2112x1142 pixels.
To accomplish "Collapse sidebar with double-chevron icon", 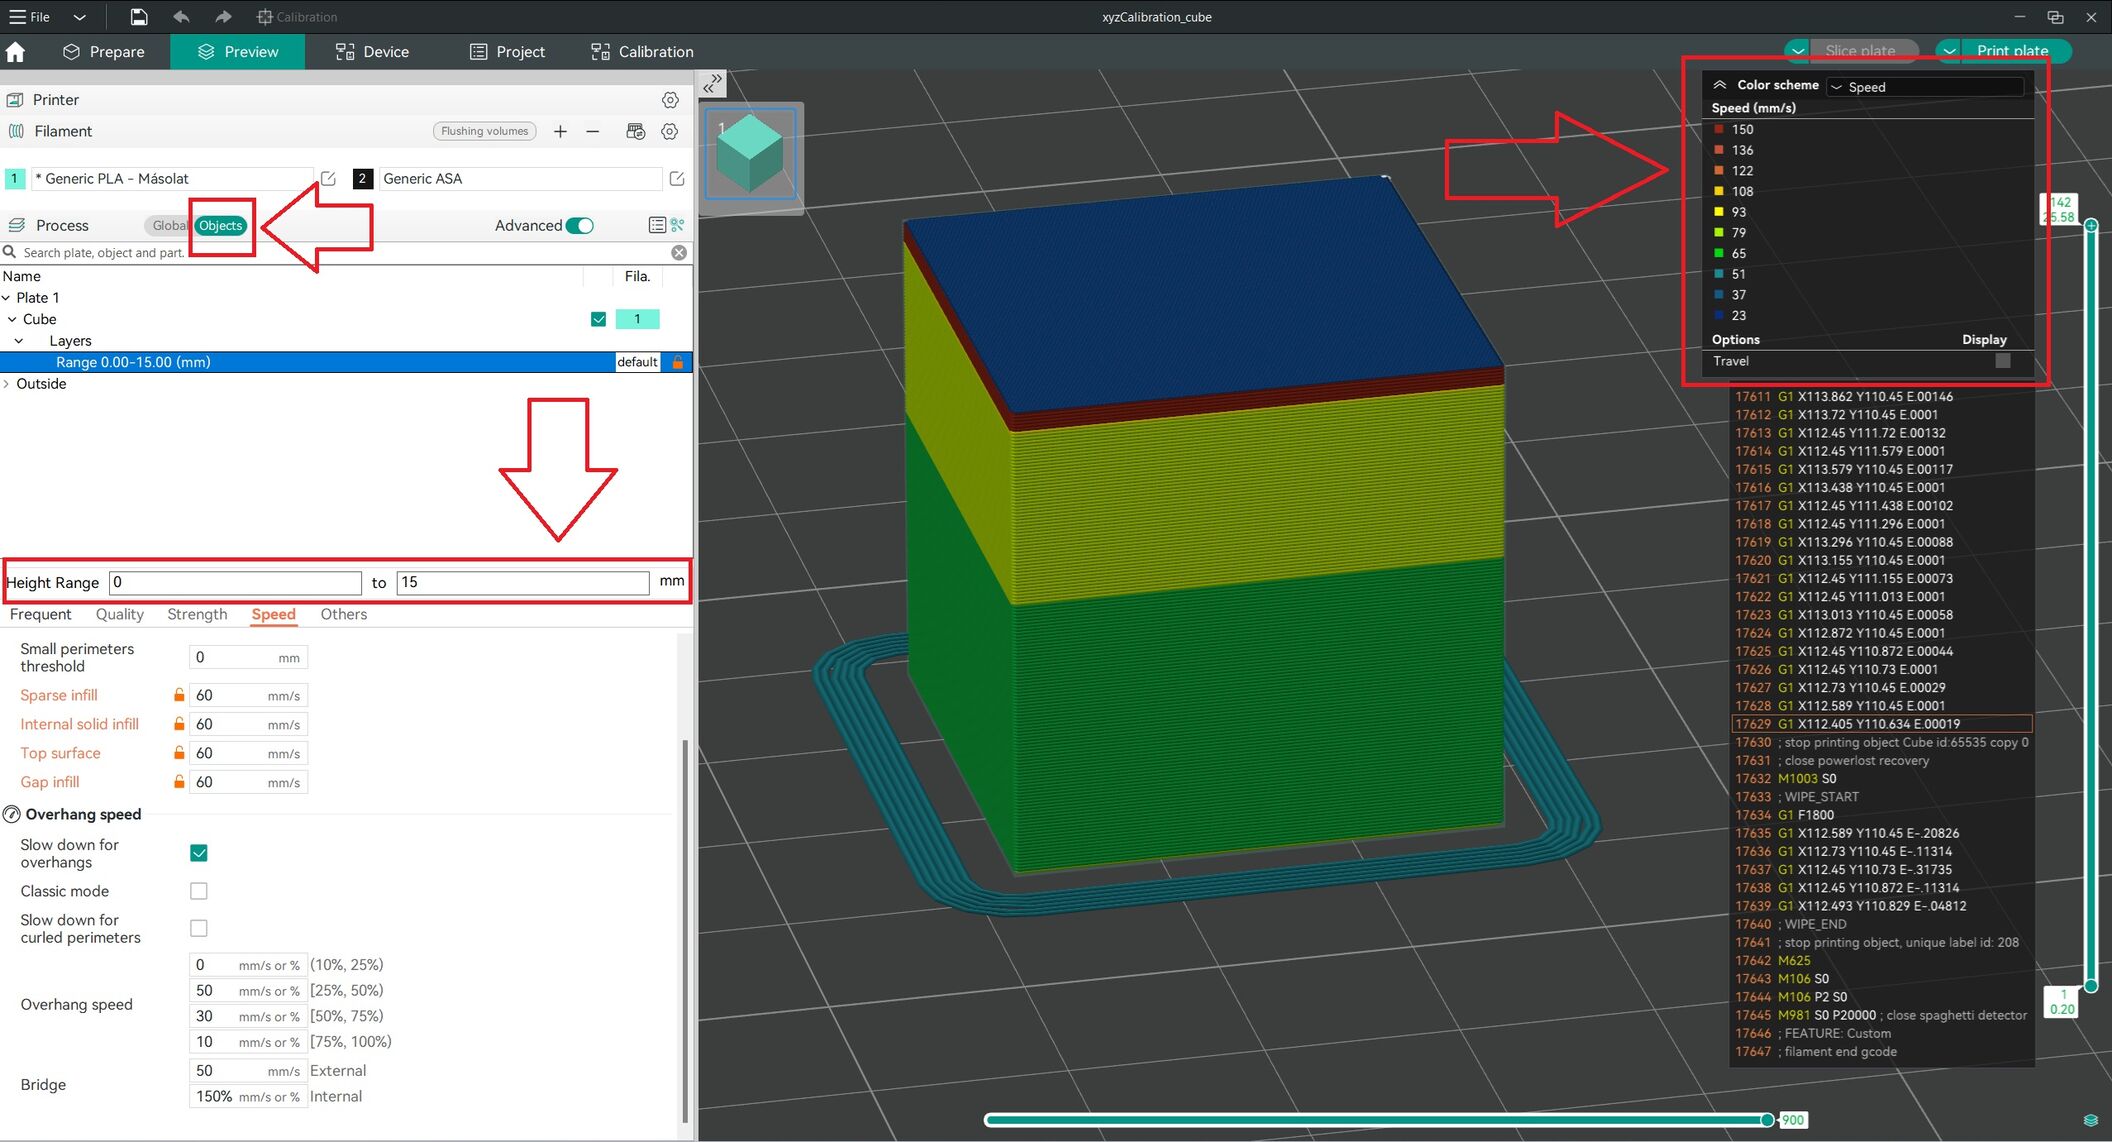I will [713, 83].
